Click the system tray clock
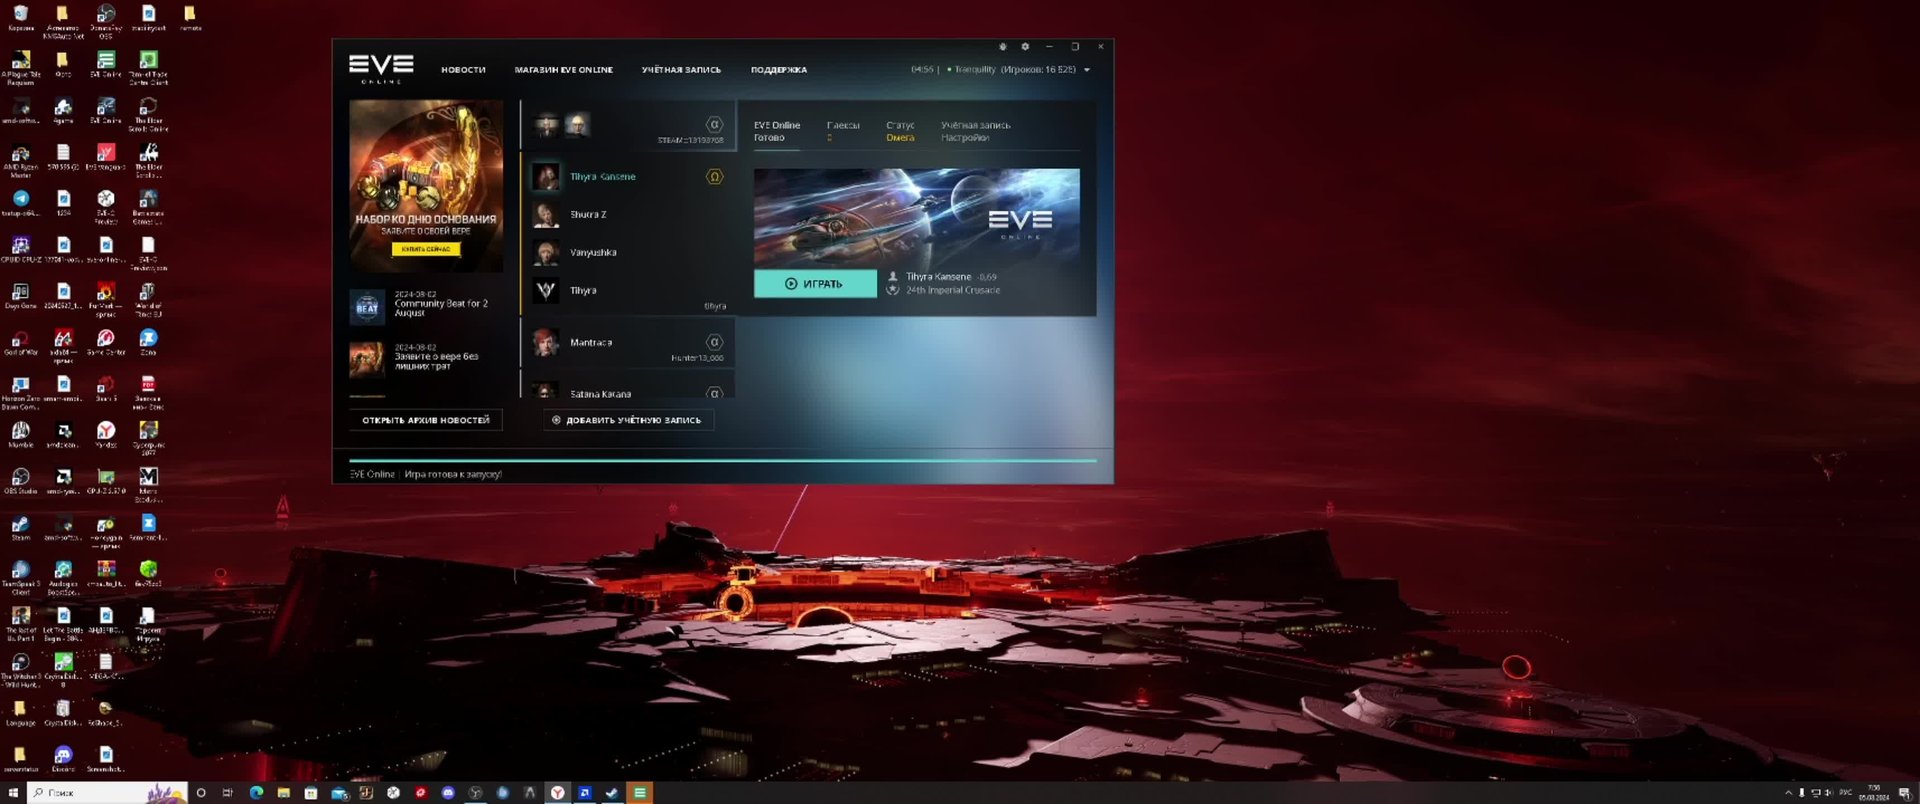The image size is (1920, 804). 1874,793
